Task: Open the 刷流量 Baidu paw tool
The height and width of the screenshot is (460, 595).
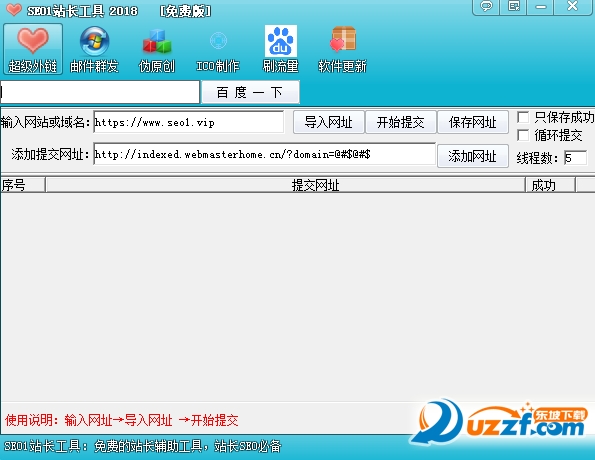Action: [280, 49]
